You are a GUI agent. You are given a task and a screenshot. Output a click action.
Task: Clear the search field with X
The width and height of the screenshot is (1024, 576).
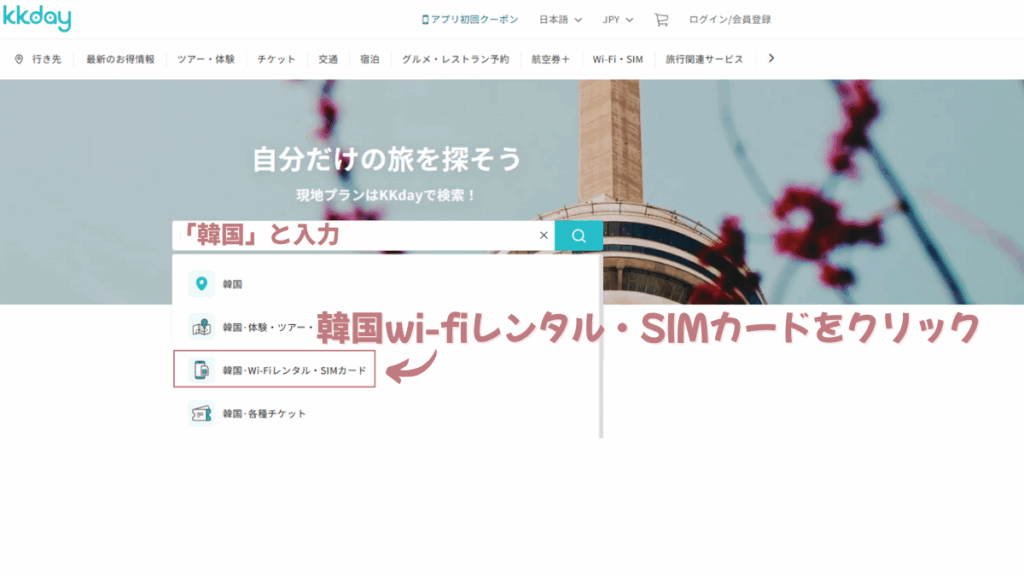coord(543,235)
